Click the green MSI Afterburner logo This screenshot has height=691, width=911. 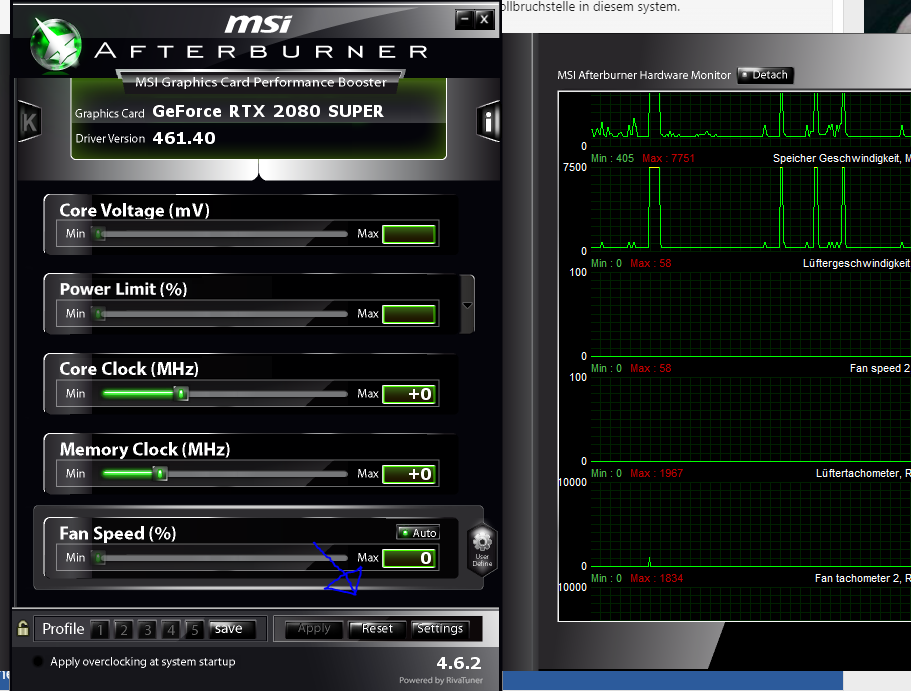tap(56, 44)
